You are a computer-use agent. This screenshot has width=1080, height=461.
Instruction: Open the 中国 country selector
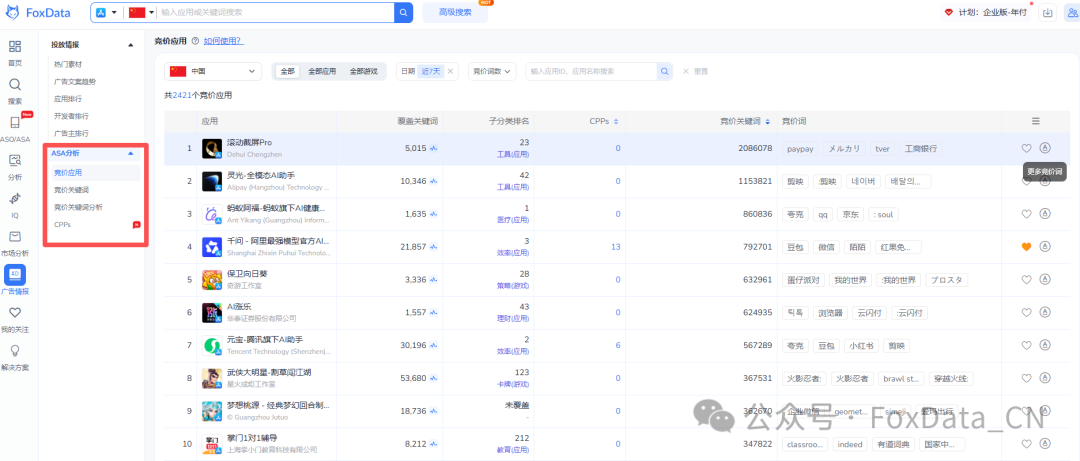coord(213,71)
